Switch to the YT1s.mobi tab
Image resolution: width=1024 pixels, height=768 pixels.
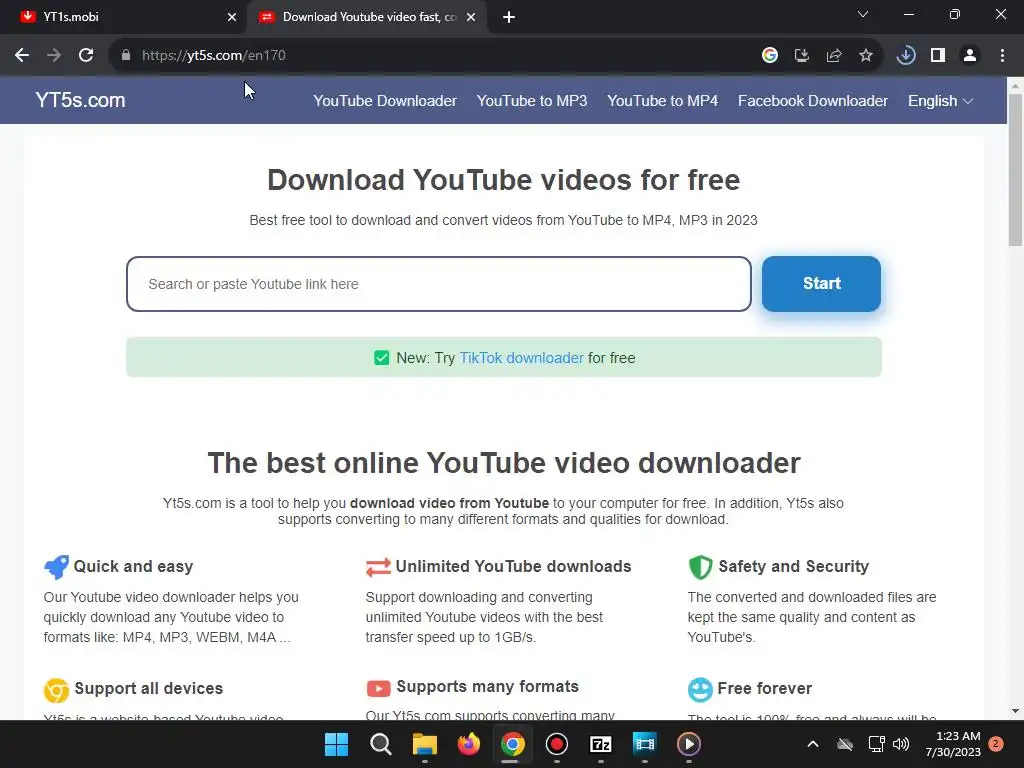coord(123,17)
